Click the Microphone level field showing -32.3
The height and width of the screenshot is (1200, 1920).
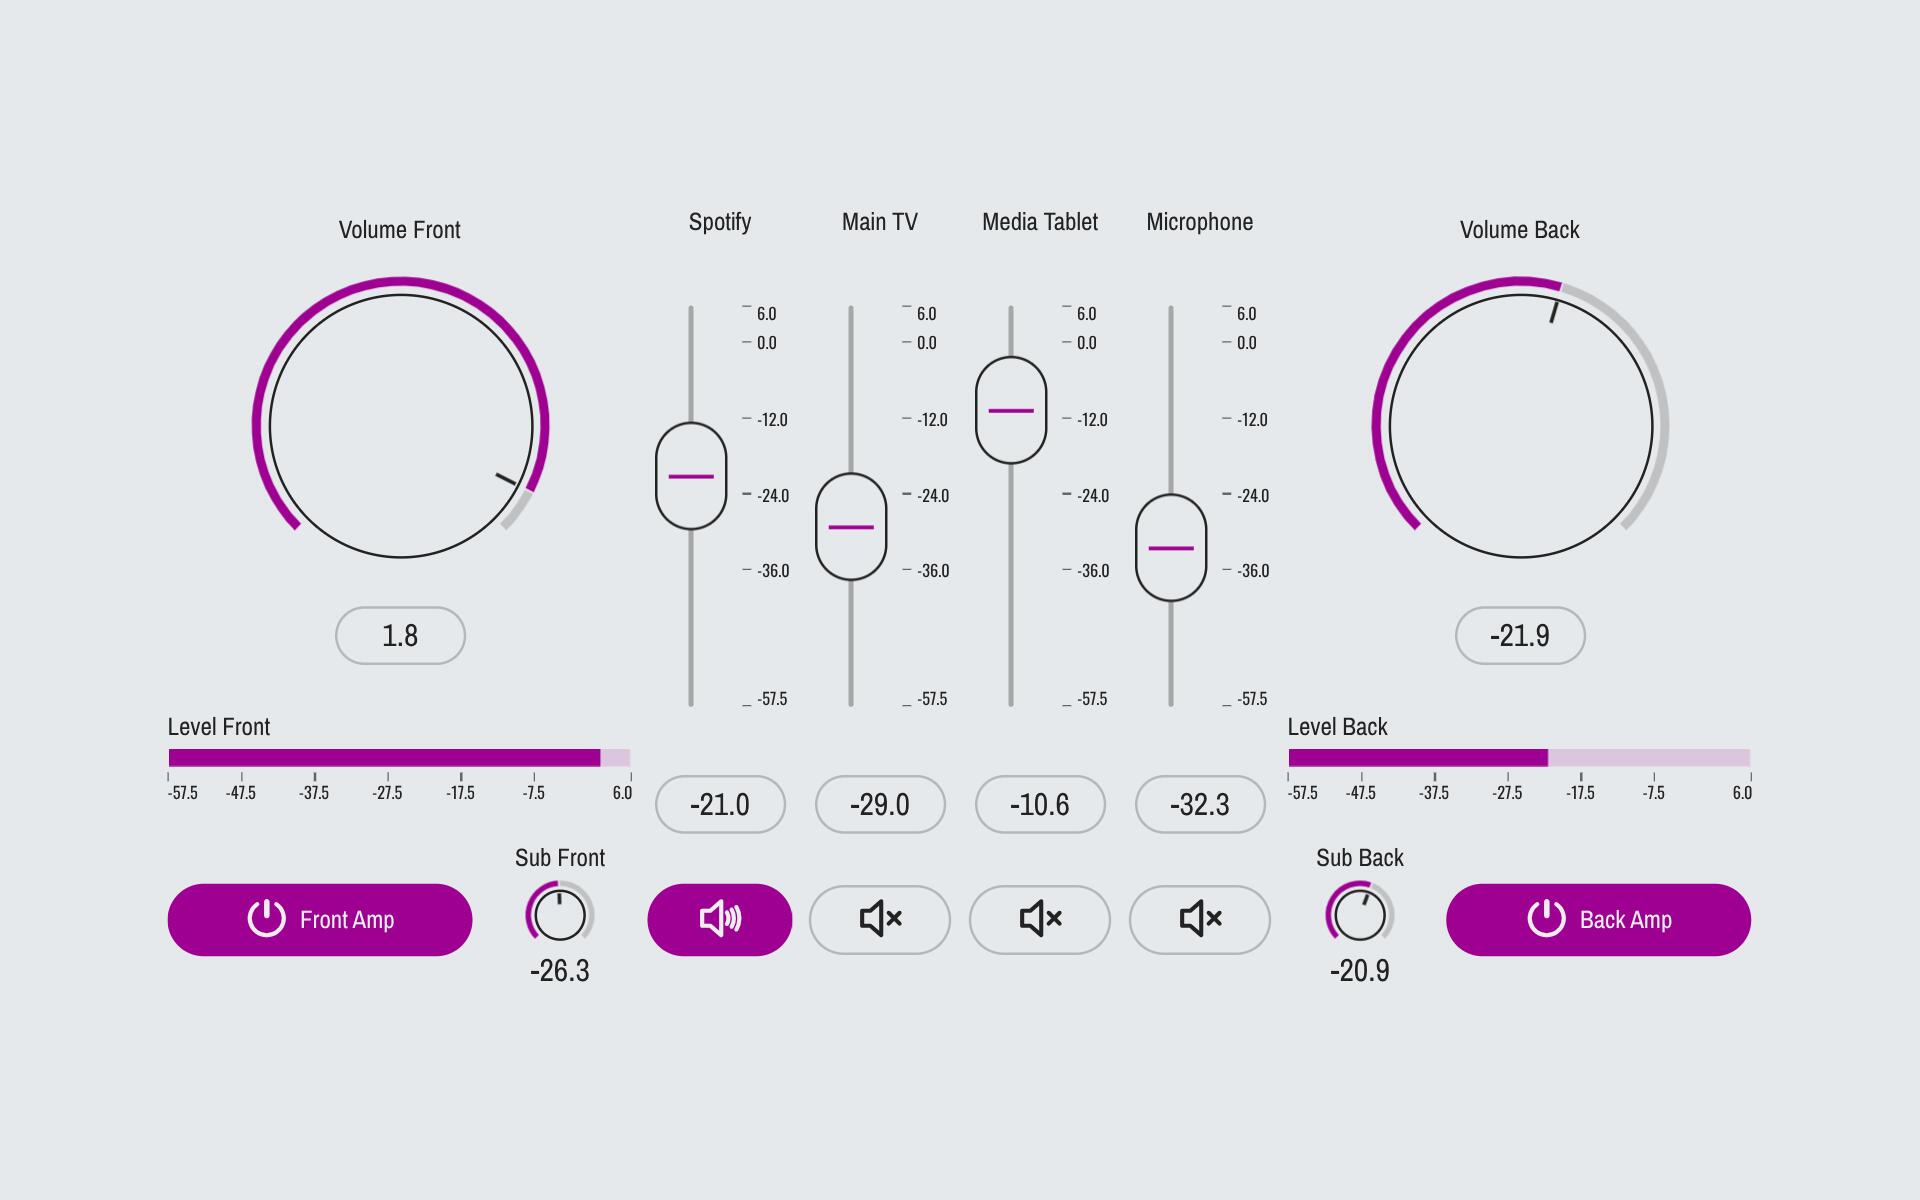(x=1200, y=804)
